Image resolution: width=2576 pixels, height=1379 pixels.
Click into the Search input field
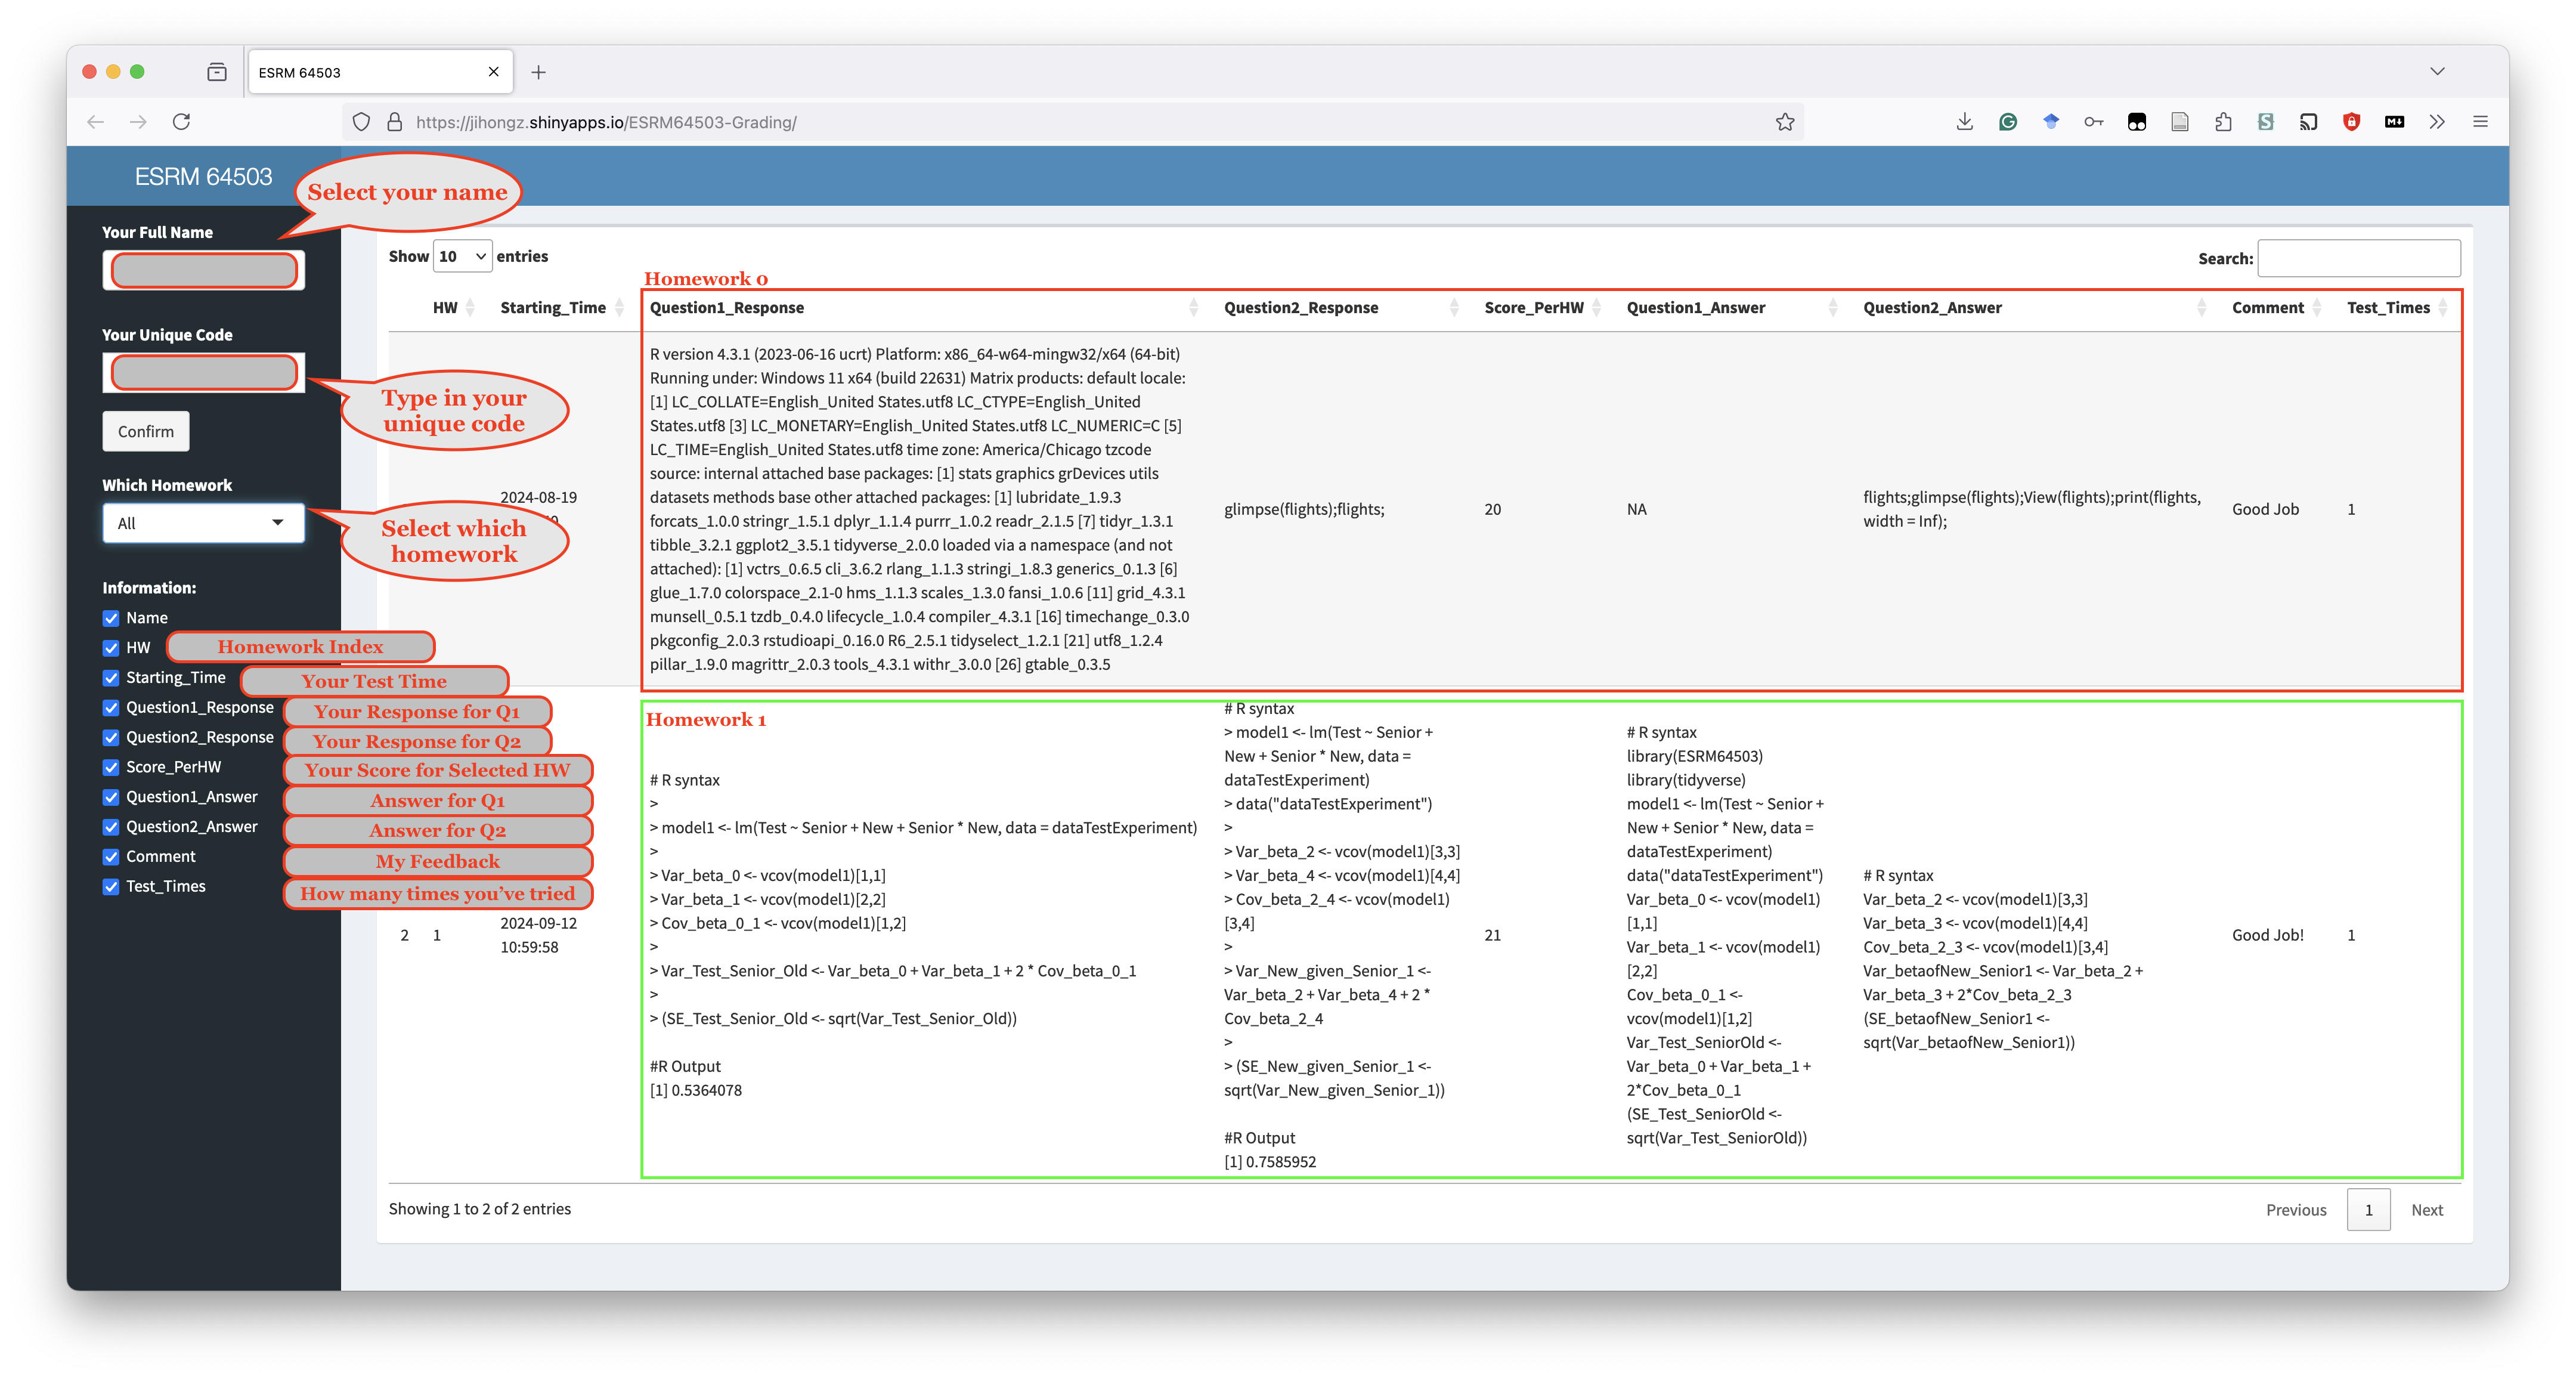tap(2358, 258)
